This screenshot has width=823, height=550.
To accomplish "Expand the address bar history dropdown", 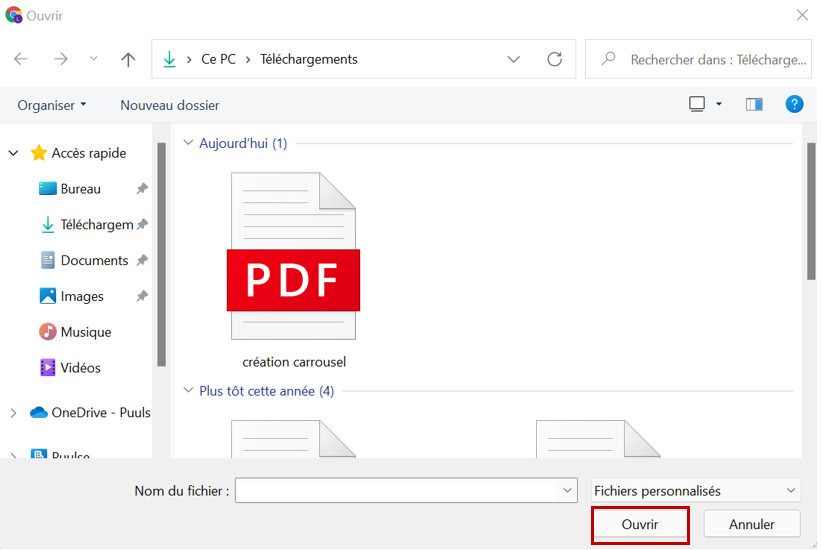I will pos(513,59).
